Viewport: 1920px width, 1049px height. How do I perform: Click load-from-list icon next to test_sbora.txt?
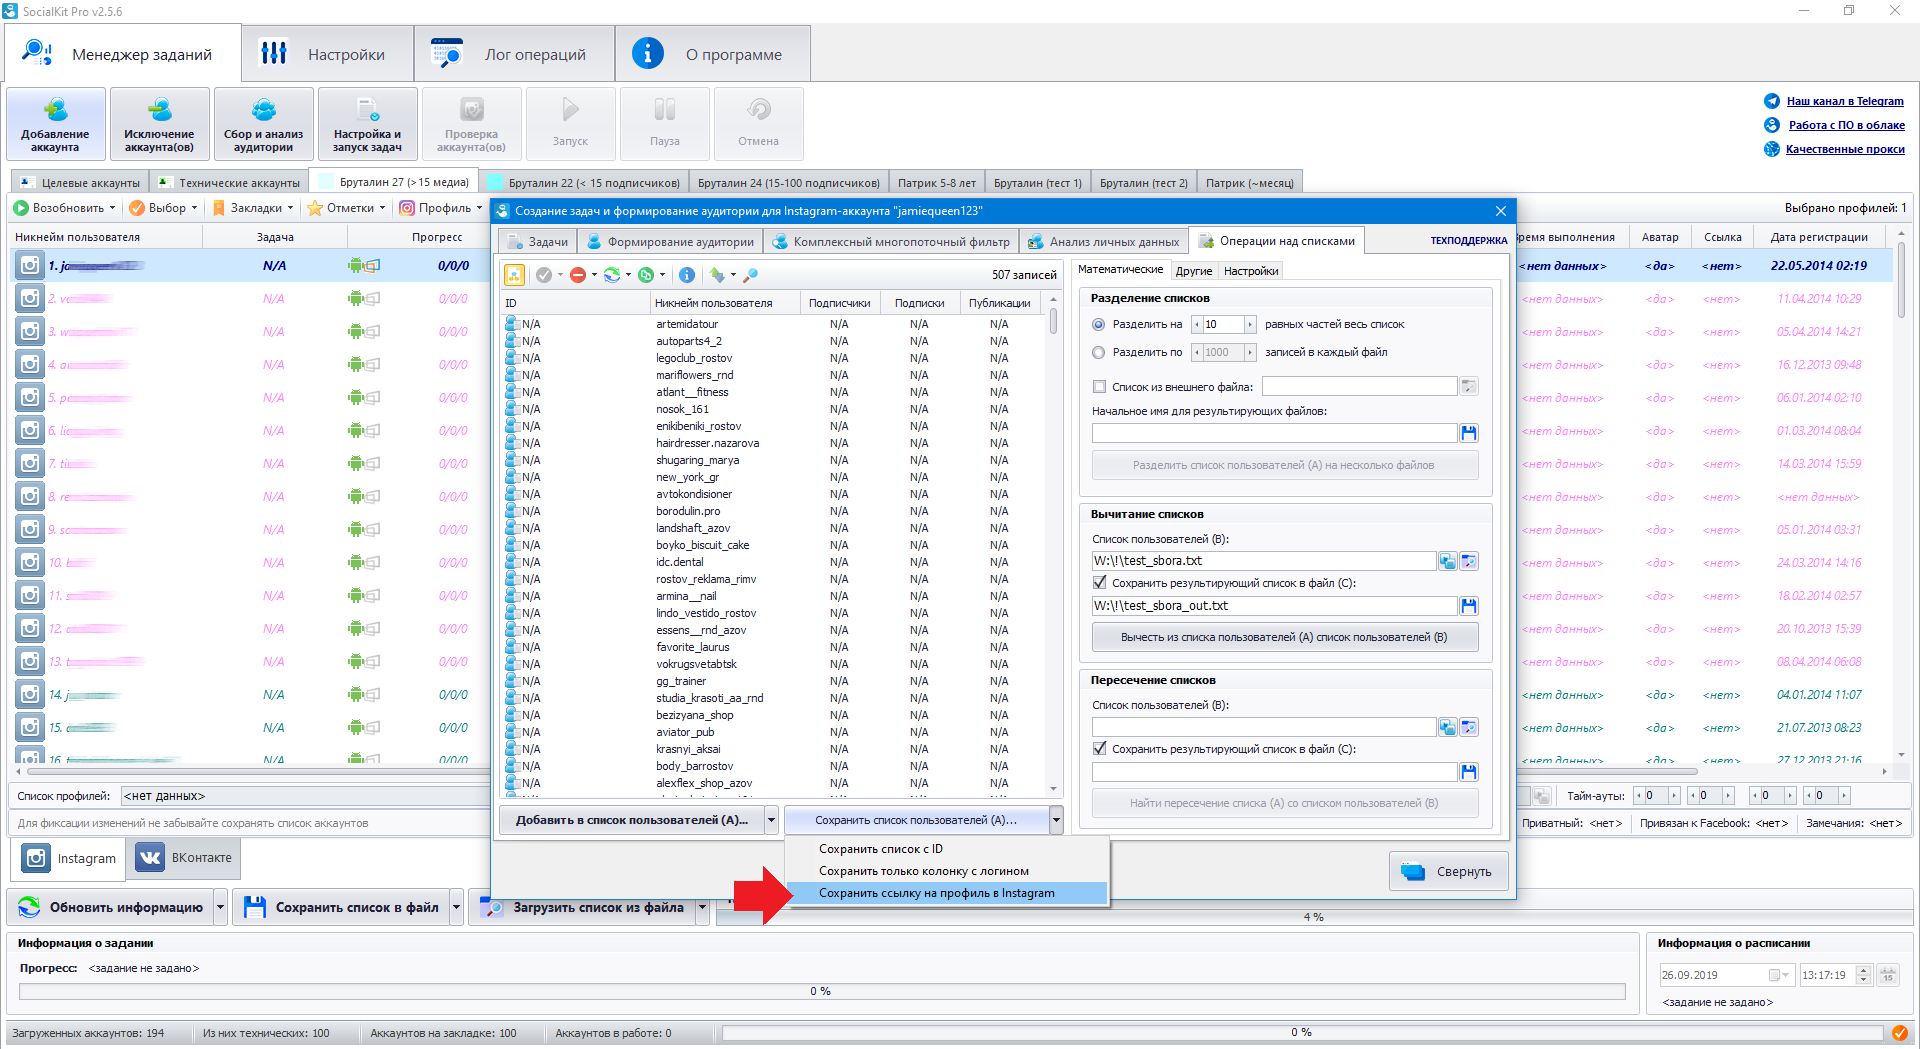click(x=1447, y=562)
